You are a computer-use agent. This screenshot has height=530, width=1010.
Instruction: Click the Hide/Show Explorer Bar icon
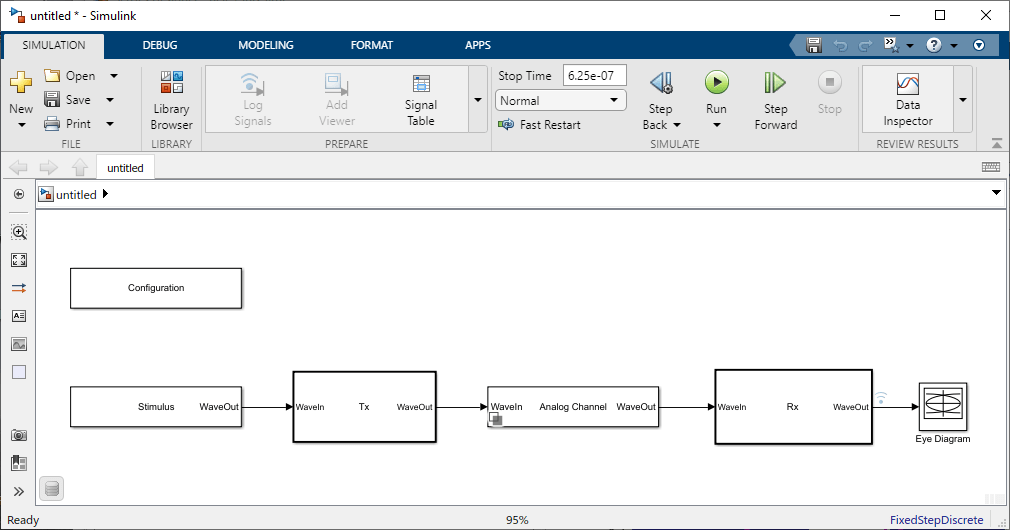click(19, 194)
